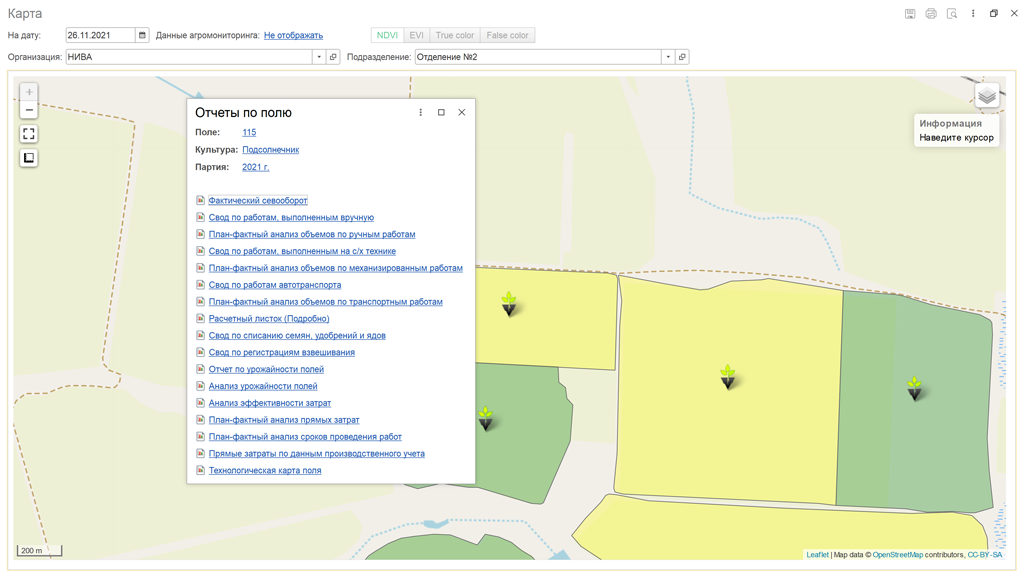Image resolution: width=1024 pixels, height=576 pixels.
Task: Click the Подсолнечник culture link
Action: click(270, 150)
